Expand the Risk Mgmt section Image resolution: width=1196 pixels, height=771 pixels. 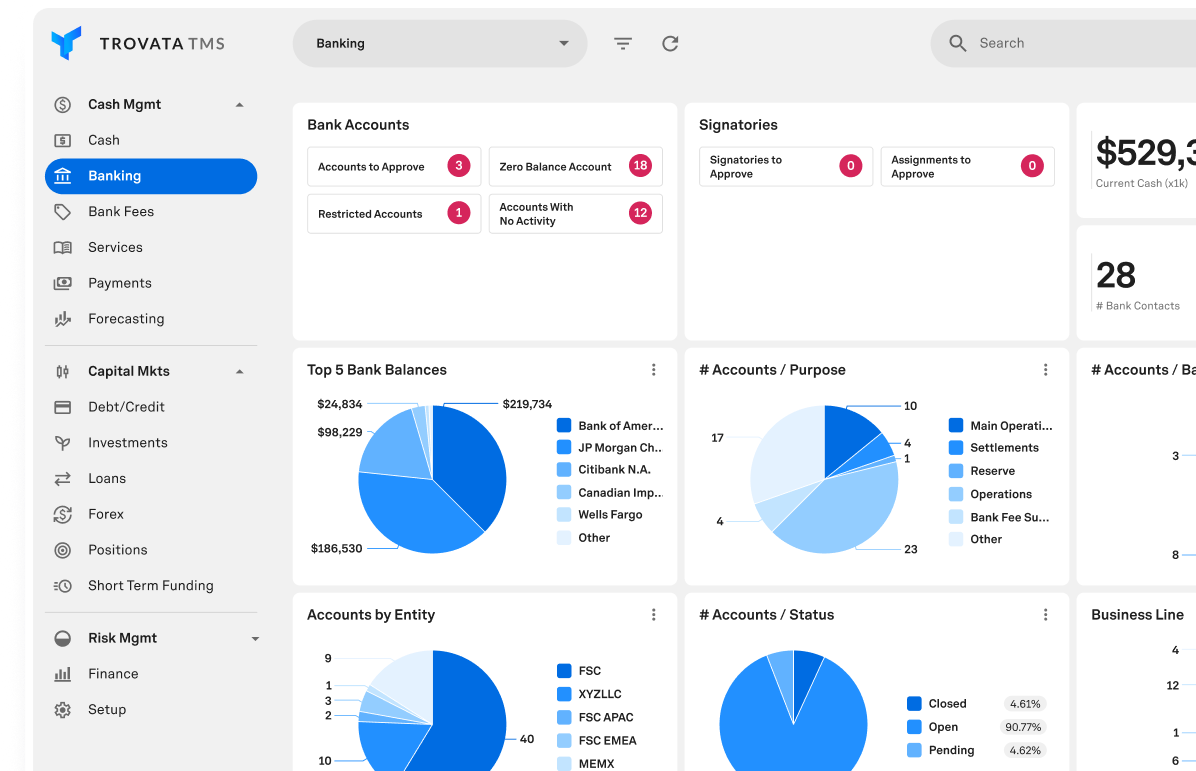255,637
